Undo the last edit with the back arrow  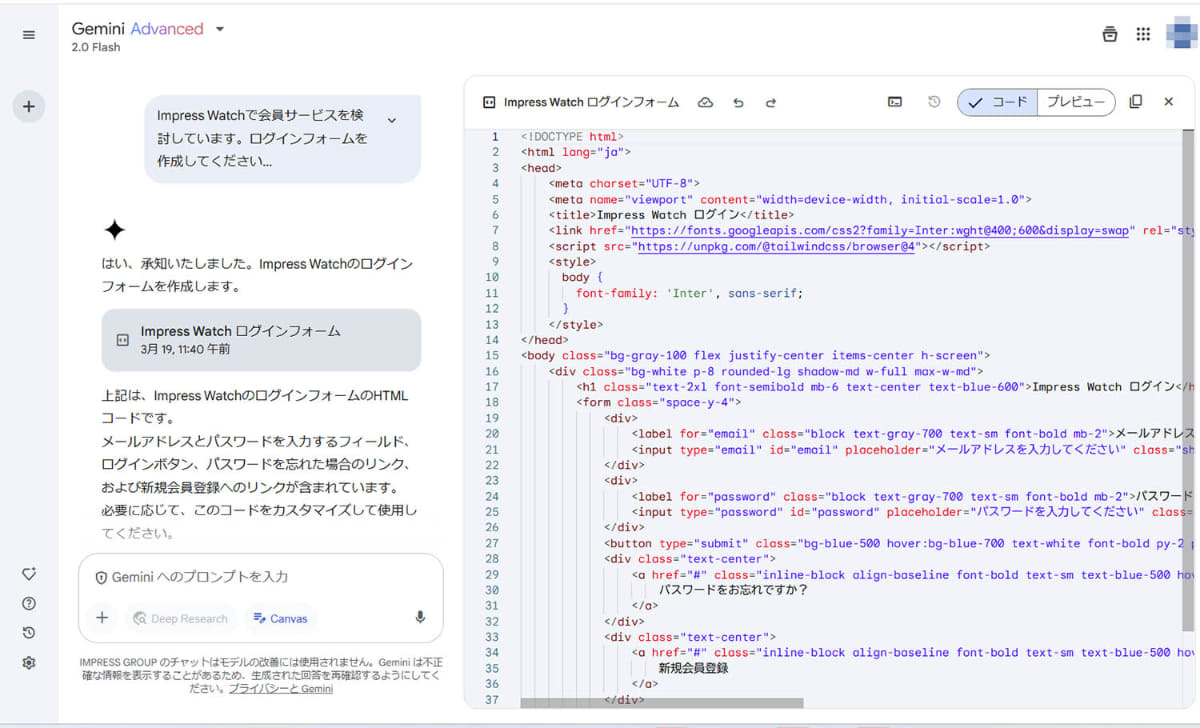tap(738, 102)
